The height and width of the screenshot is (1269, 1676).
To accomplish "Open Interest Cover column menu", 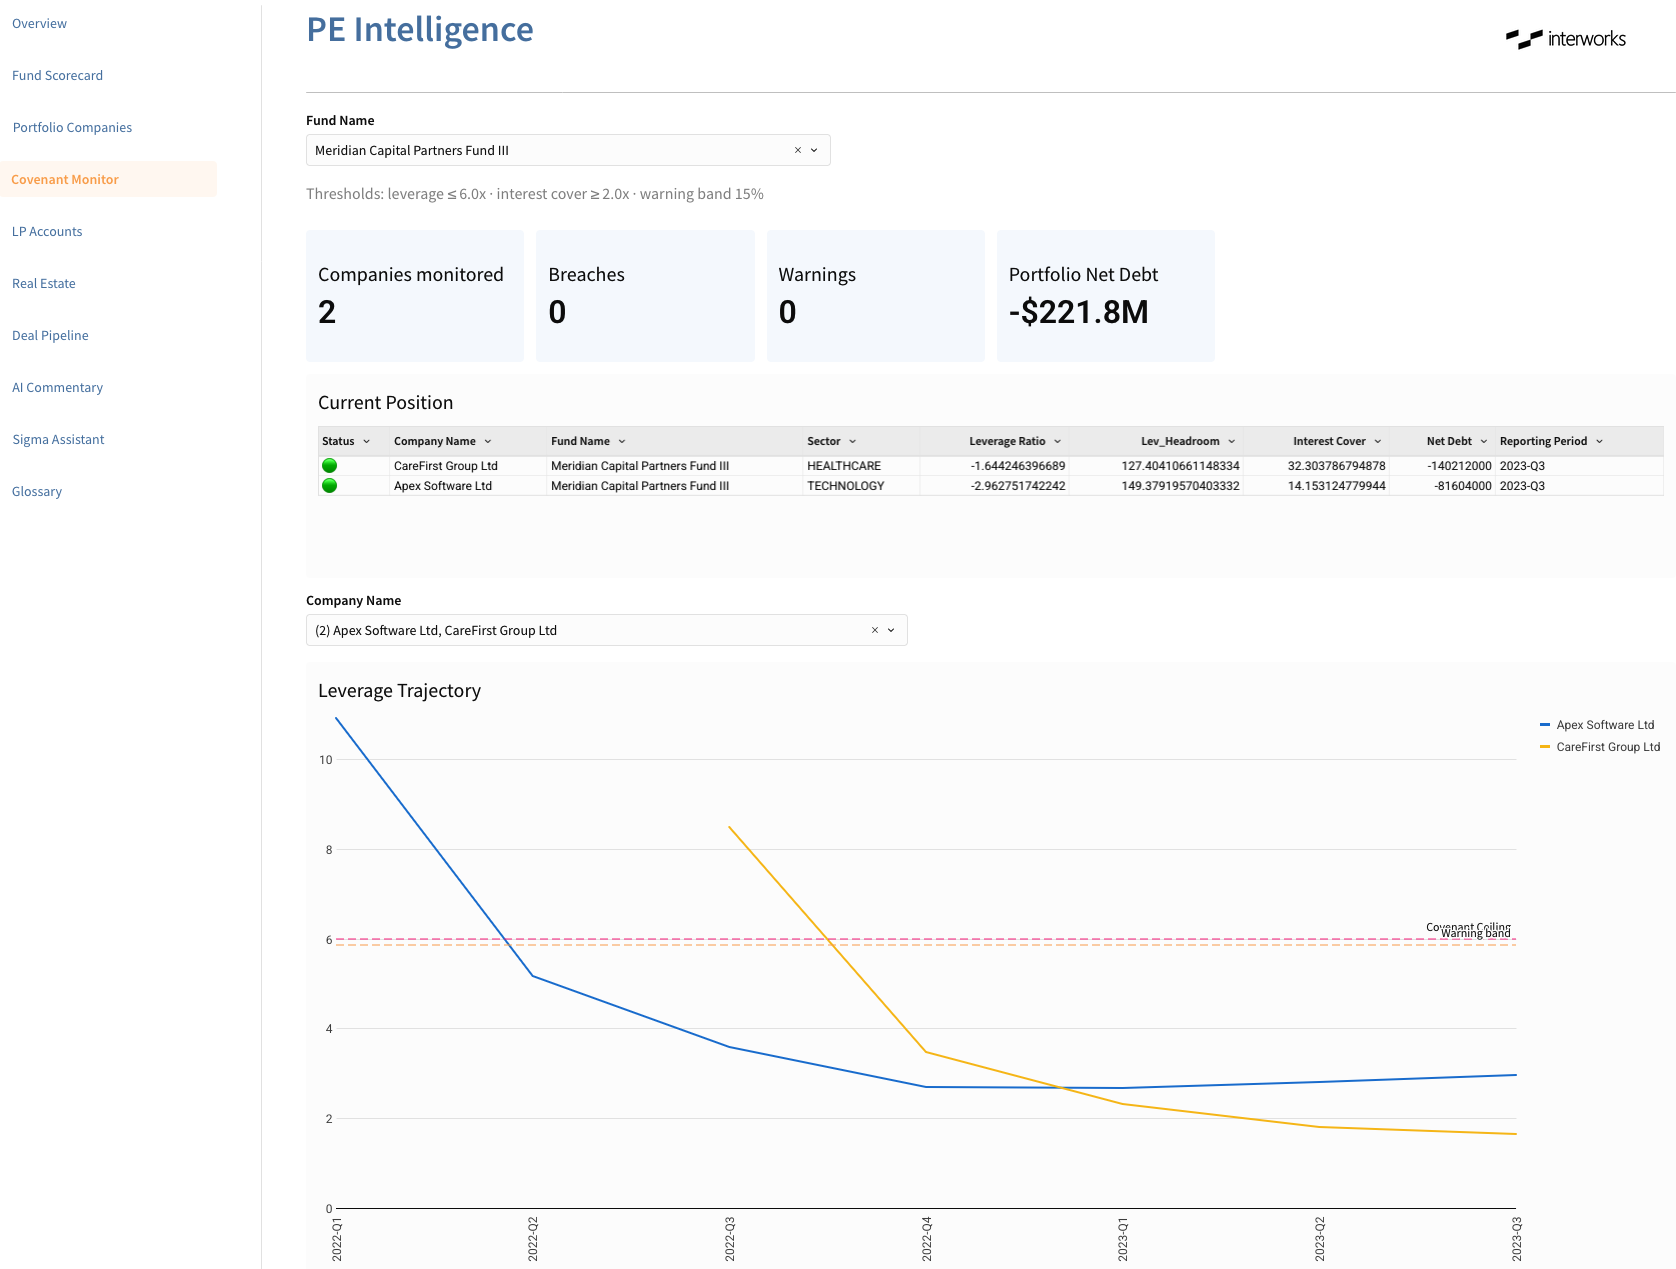I will coord(1378,441).
